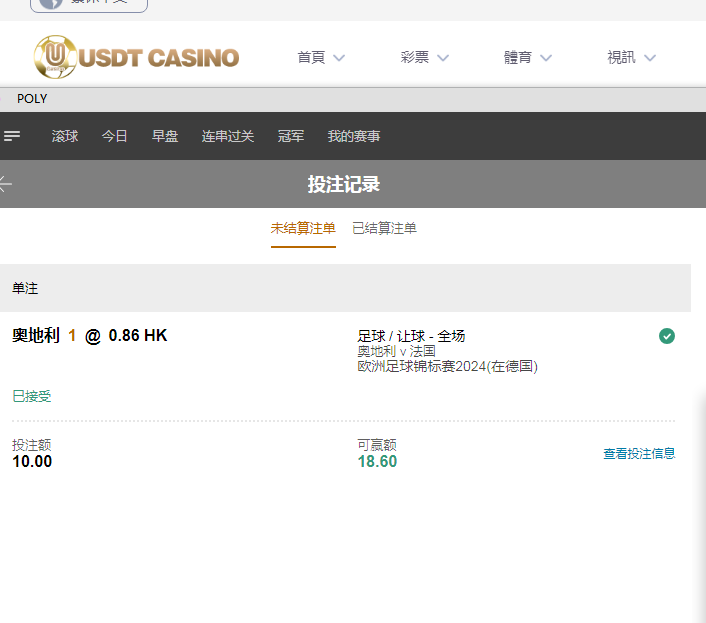Open 我的赛事 in navigation bar
This screenshot has width=706, height=623.
pyautogui.click(x=354, y=136)
